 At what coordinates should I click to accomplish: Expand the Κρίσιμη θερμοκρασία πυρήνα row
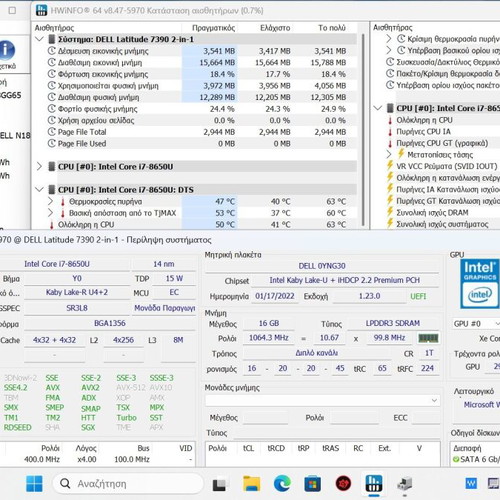389,39
